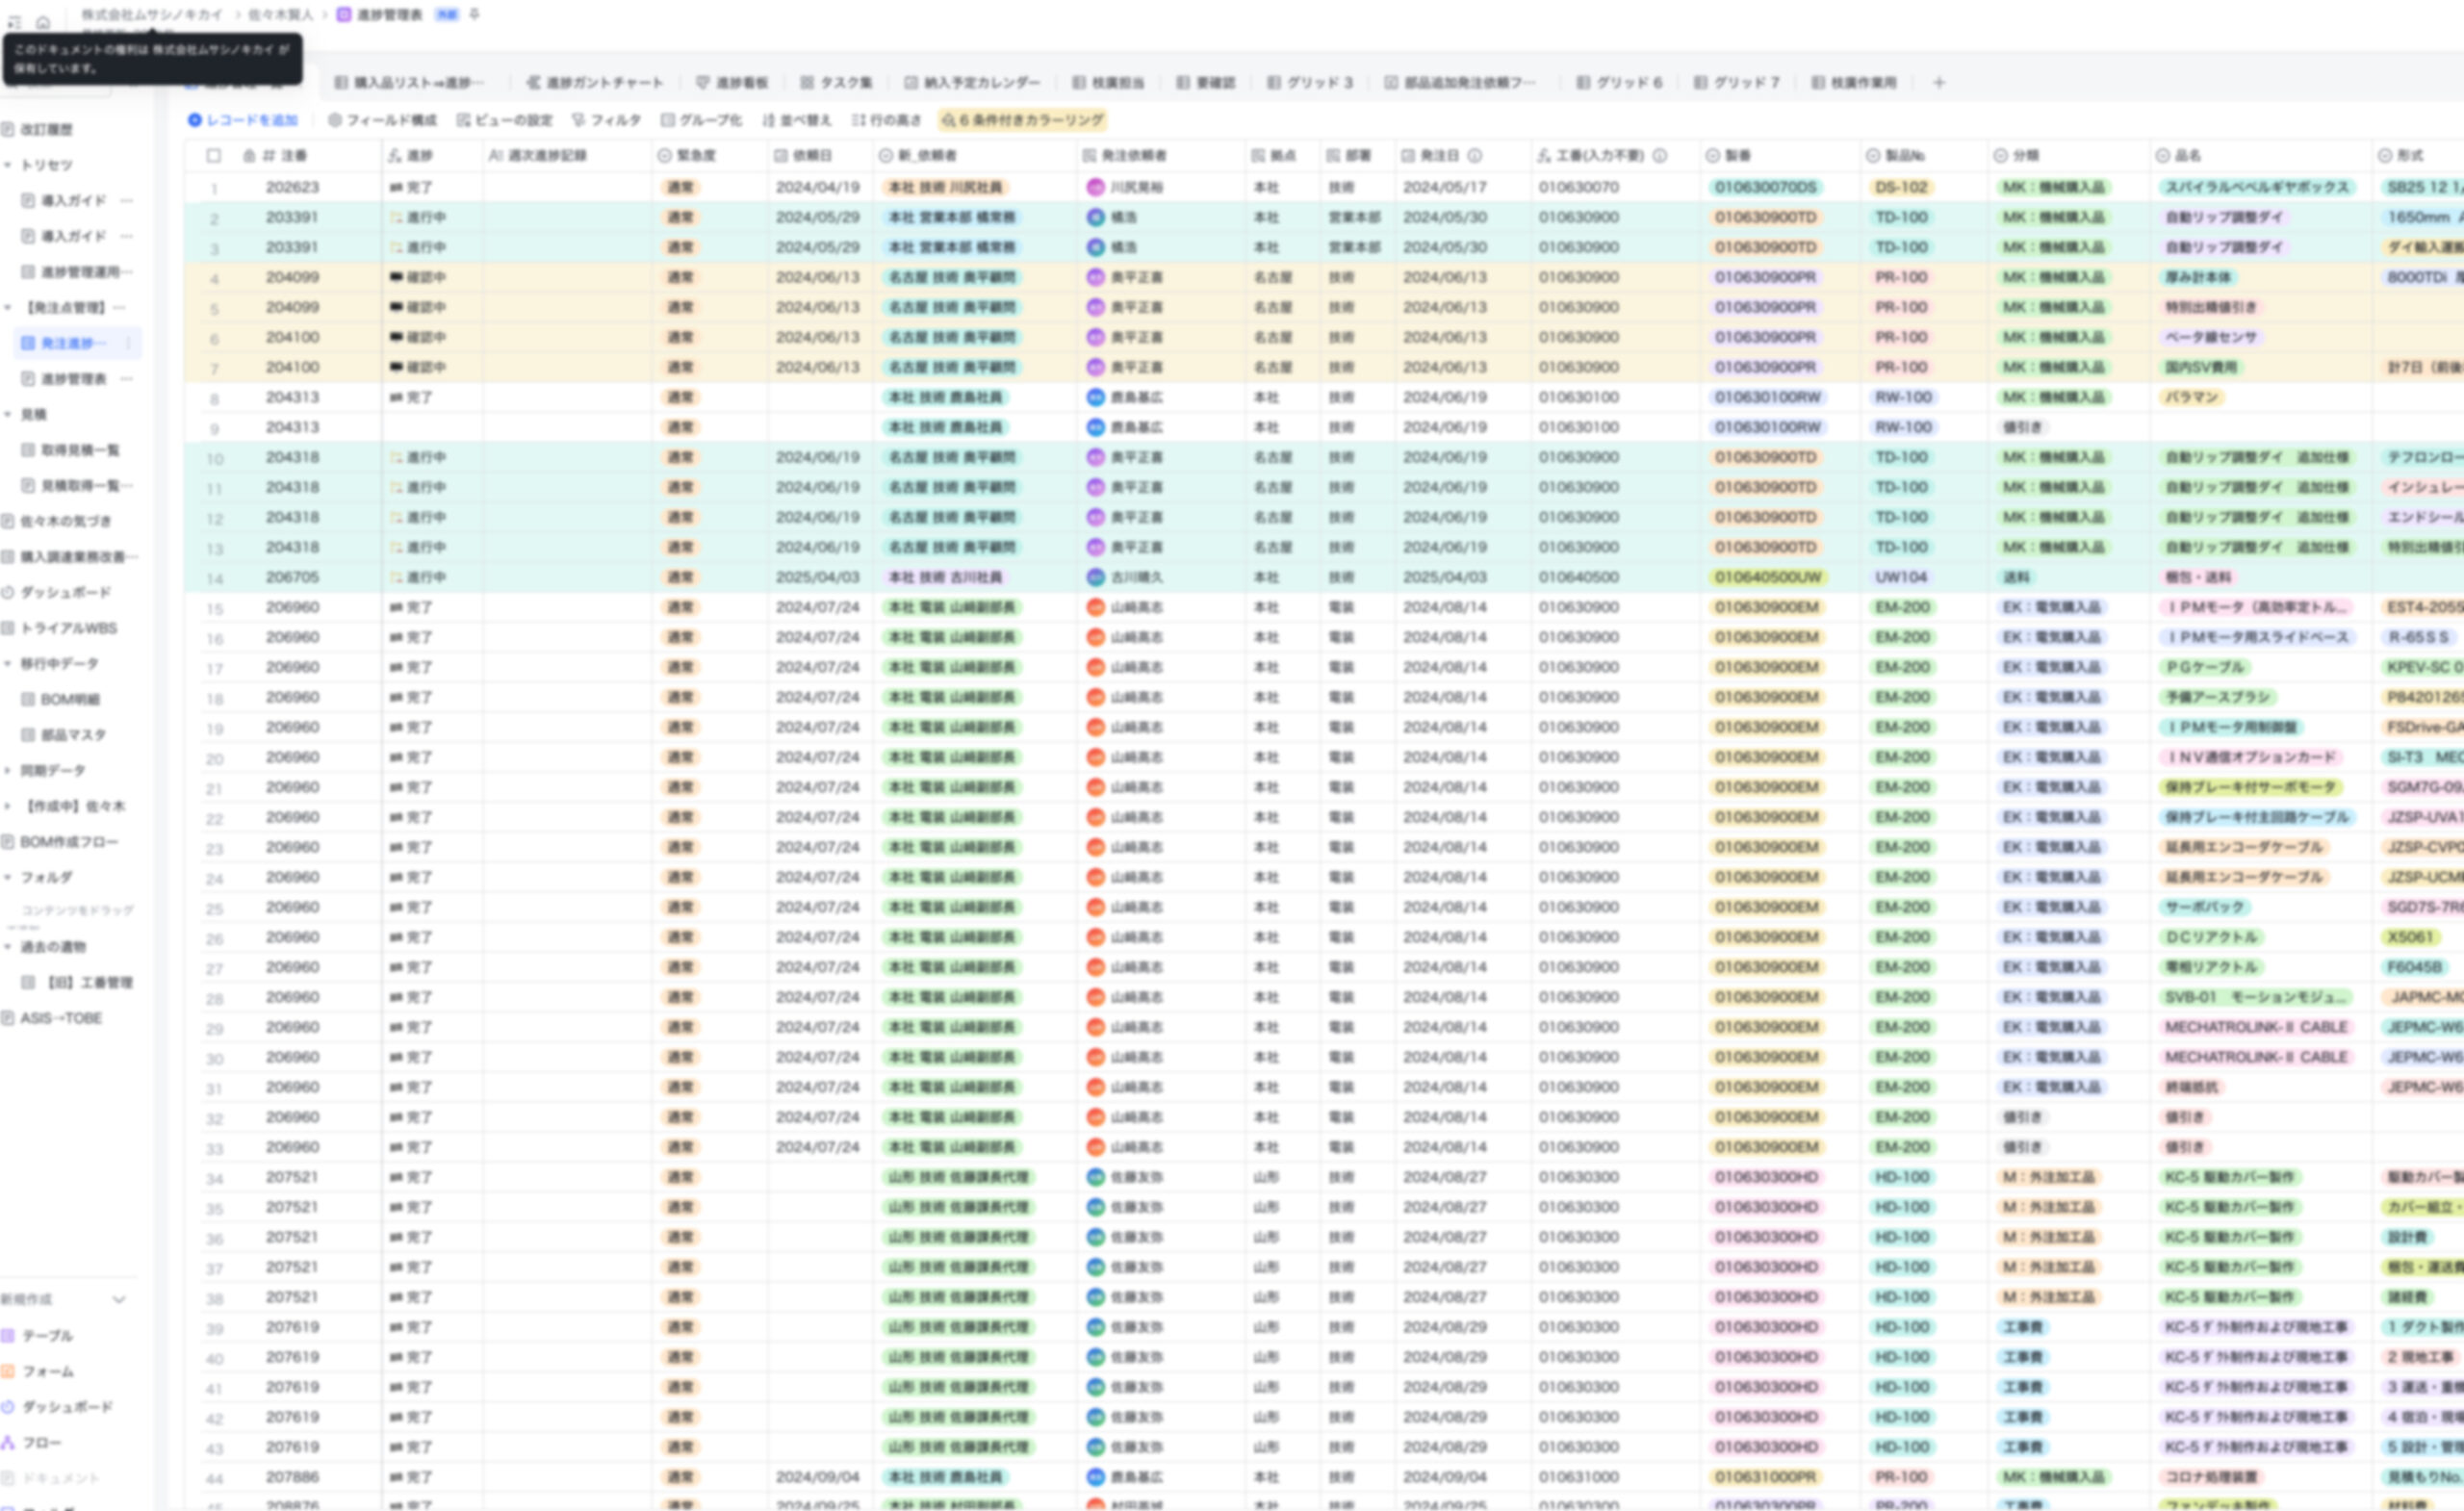Click the info icon beside 発注日 column
2464x1511 pixels.
[1475, 156]
